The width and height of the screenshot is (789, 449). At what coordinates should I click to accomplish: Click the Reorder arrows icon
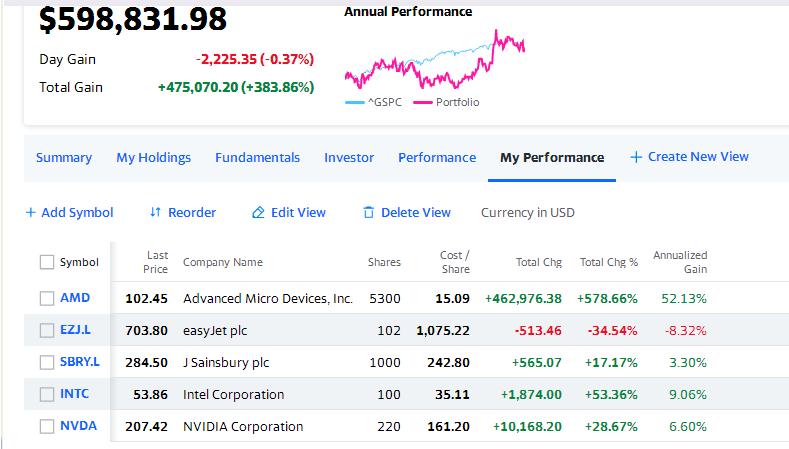tap(155, 212)
